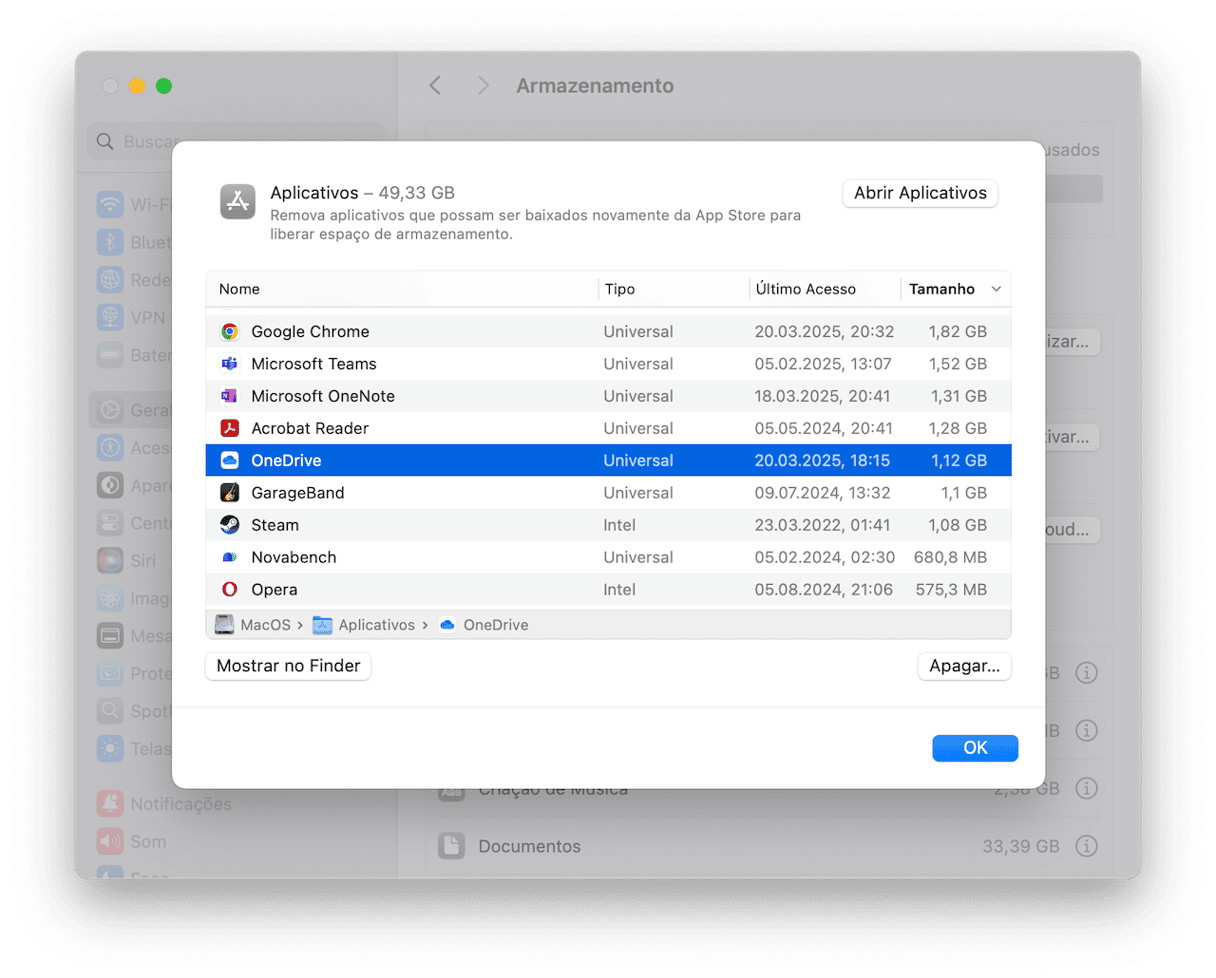
Task: Click the Steam app icon
Action: coord(230,525)
